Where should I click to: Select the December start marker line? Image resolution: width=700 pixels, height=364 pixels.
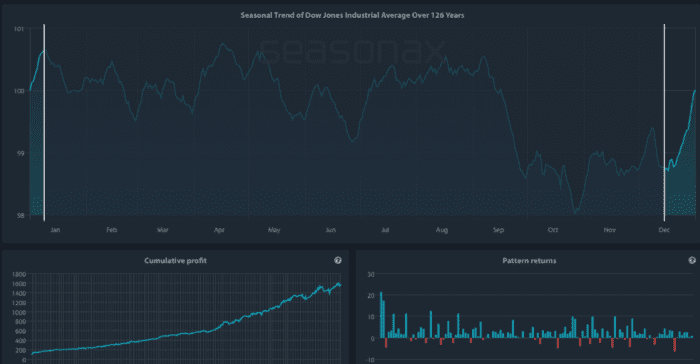point(664,122)
